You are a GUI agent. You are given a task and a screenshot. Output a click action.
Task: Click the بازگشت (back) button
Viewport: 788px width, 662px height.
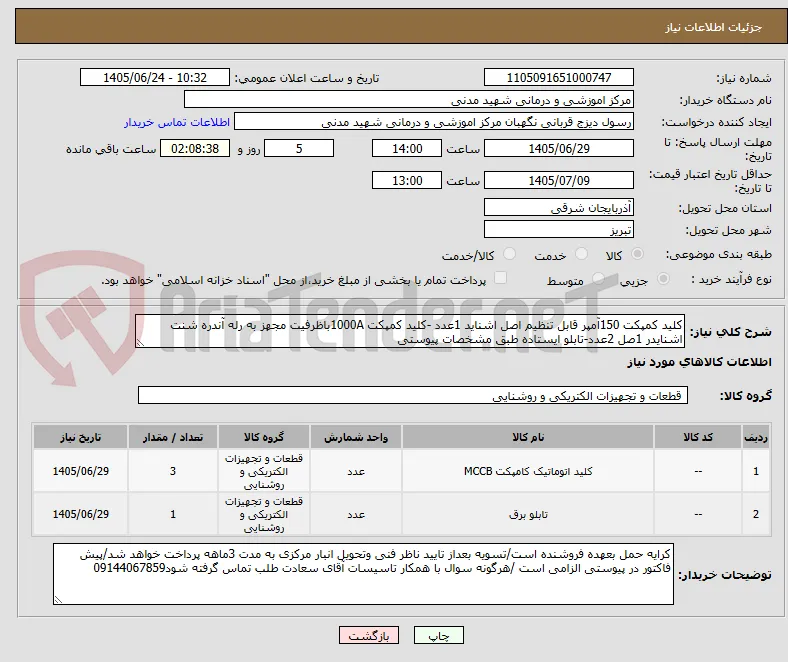pyautogui.click(x=369, y=635)
